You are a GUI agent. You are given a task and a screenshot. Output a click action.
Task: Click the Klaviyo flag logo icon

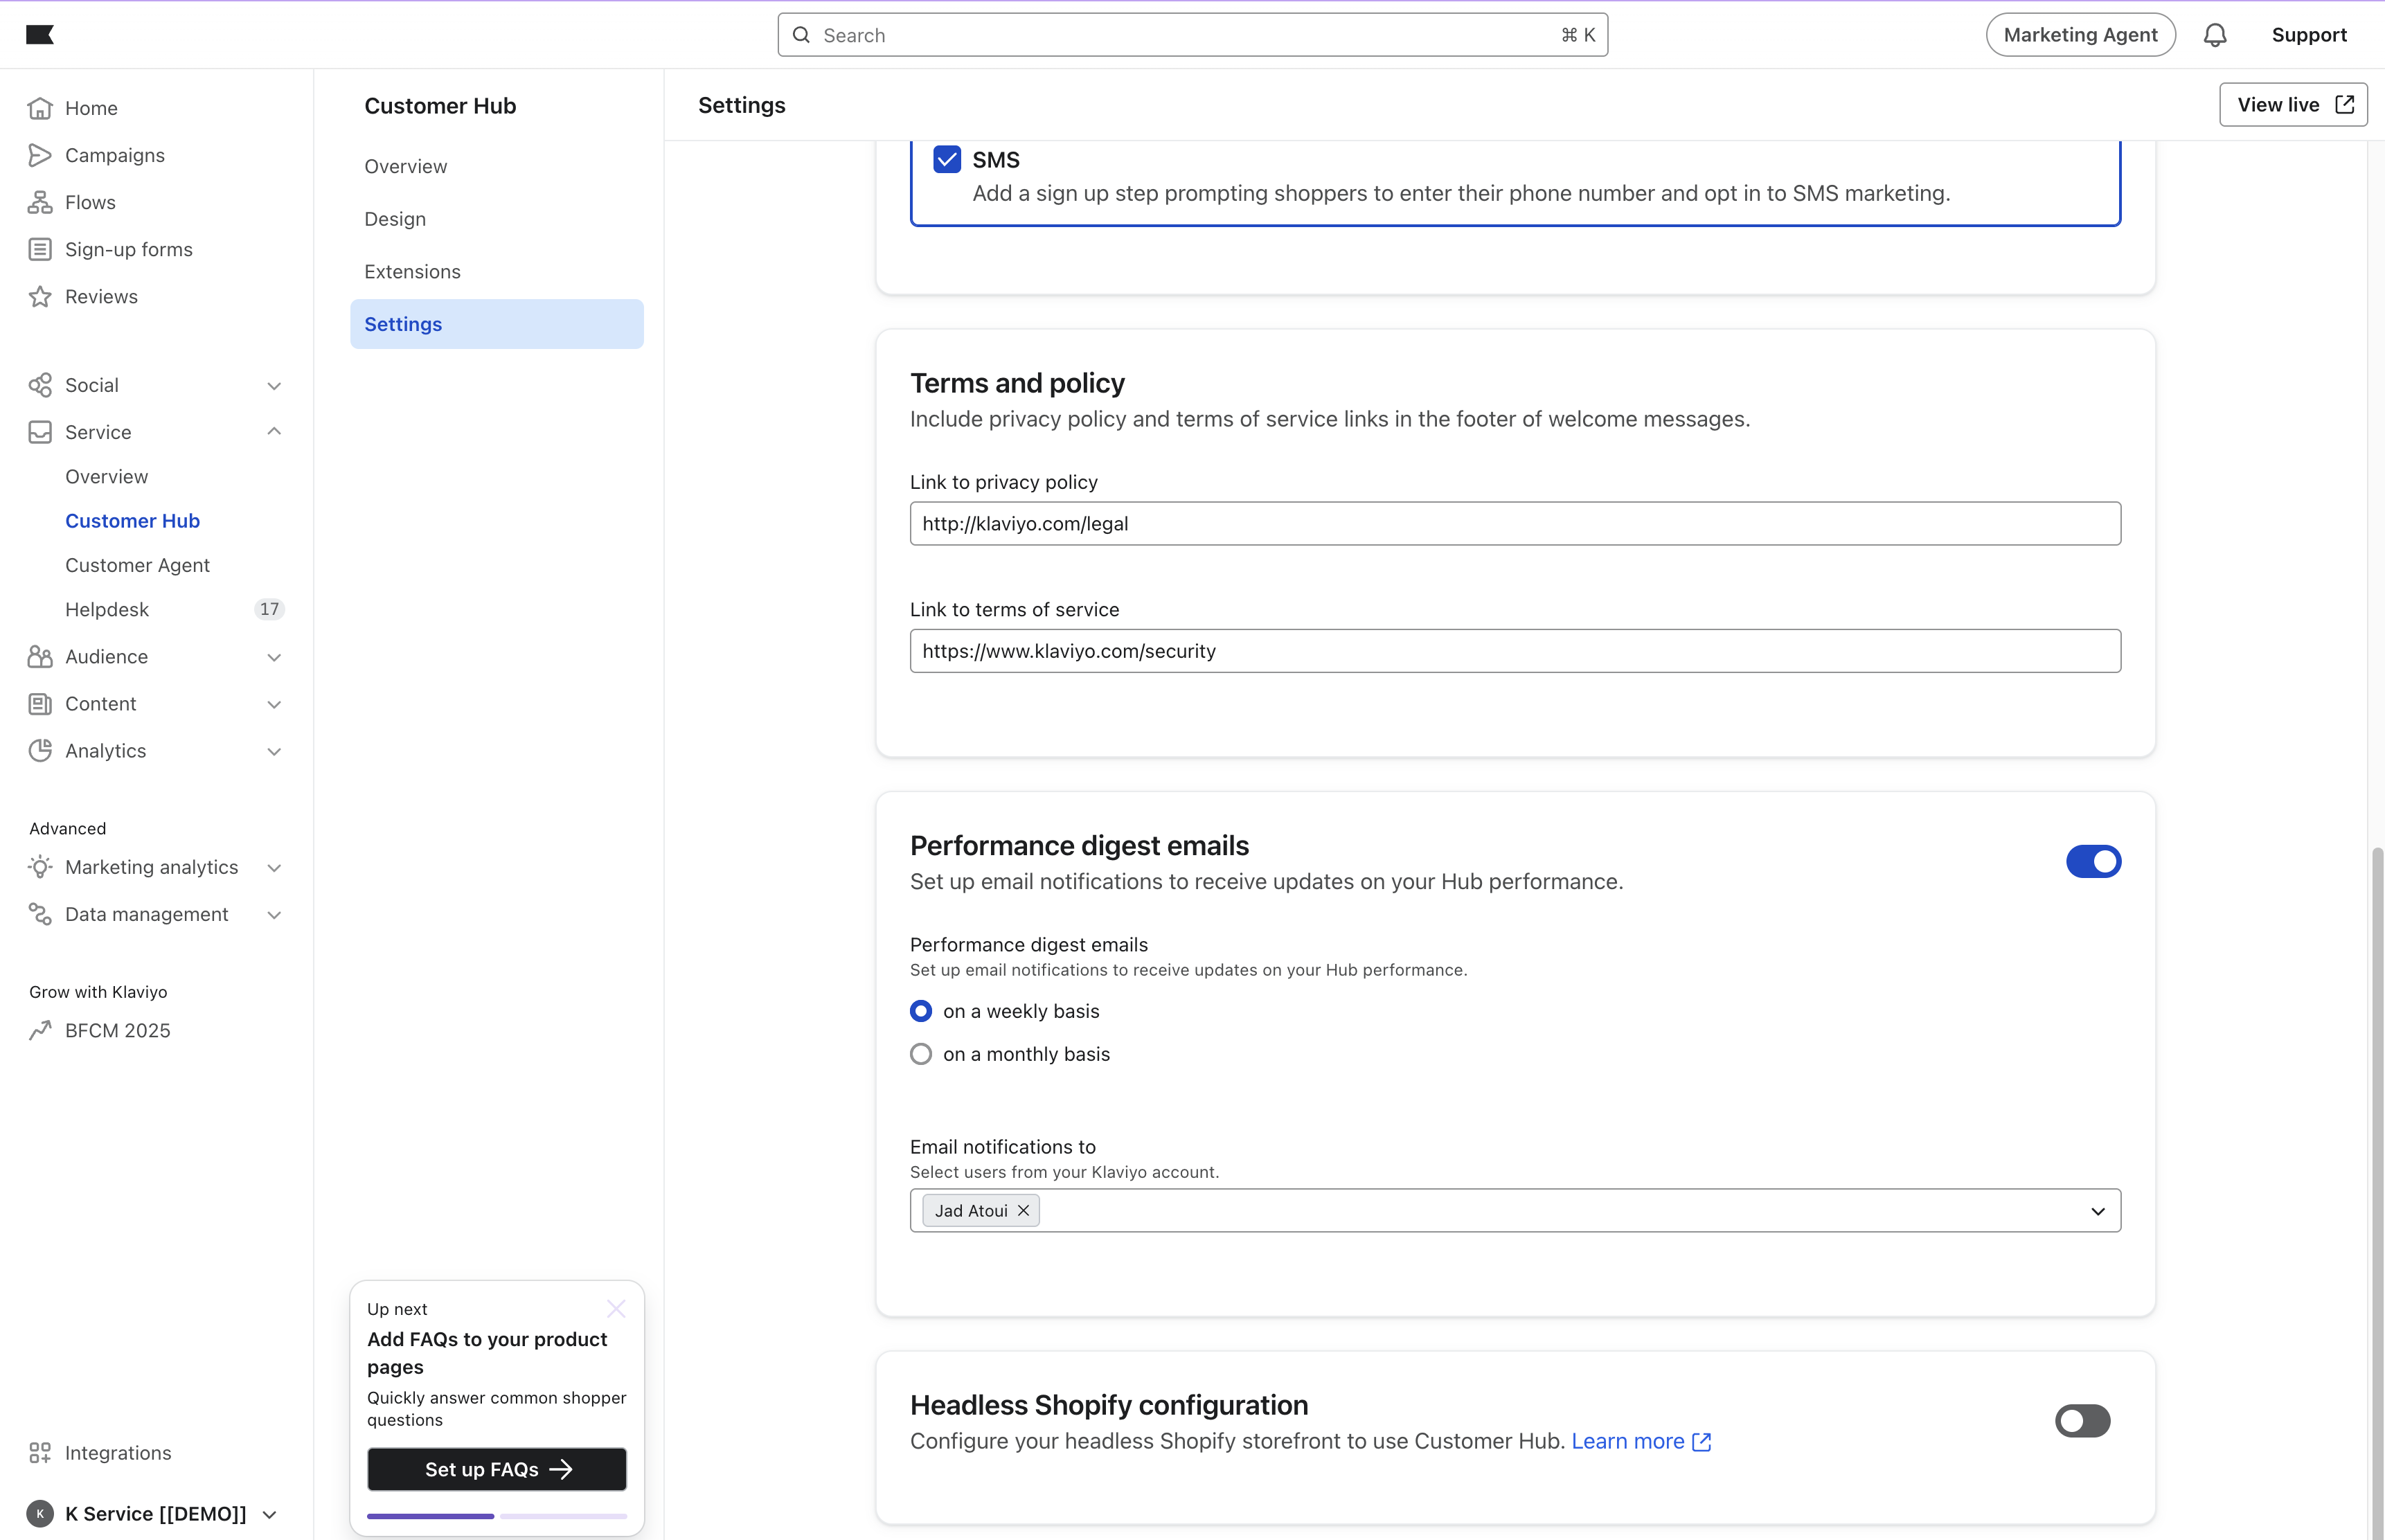point(39,35)
